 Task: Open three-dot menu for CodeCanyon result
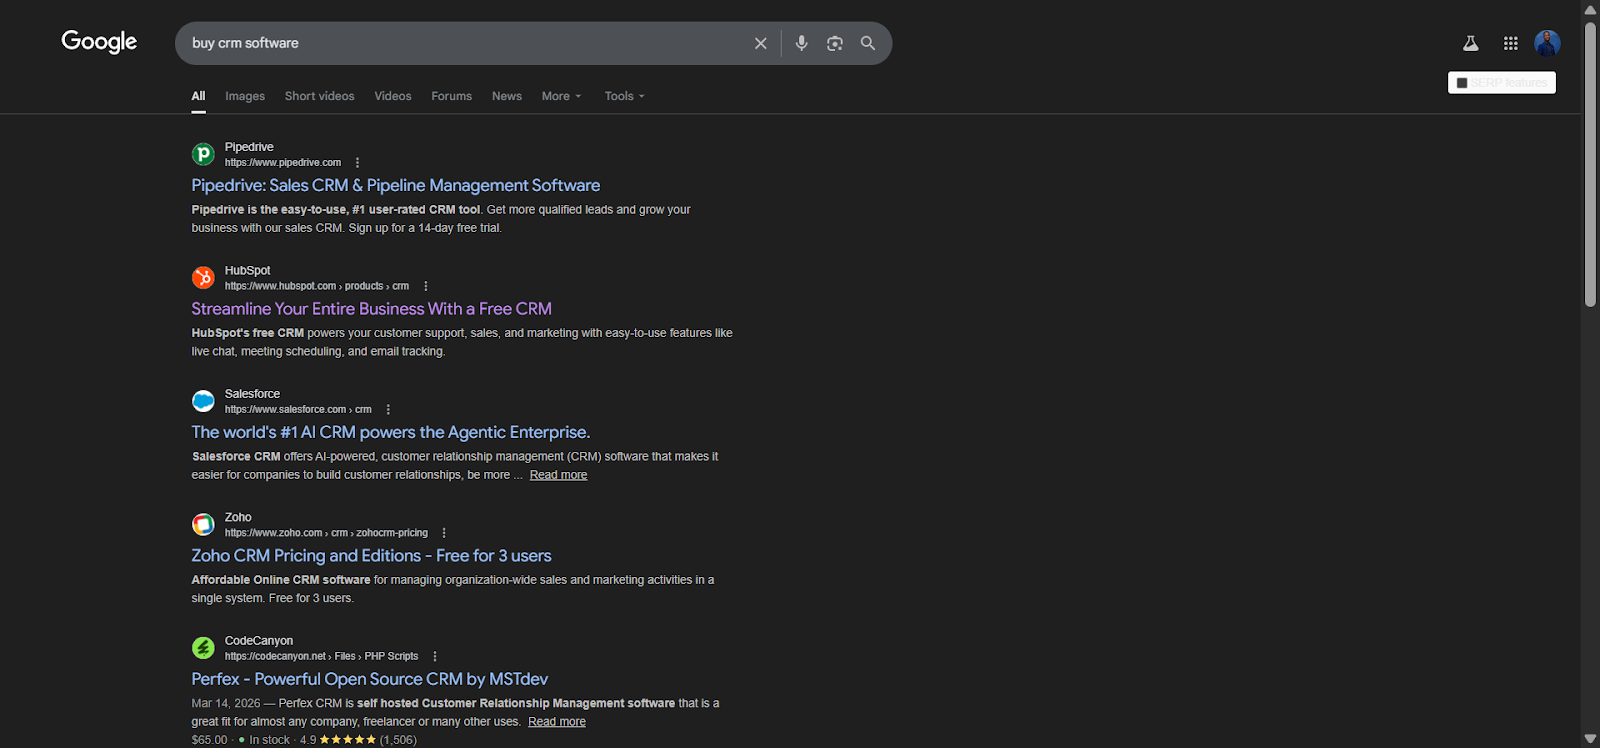click(435, 657)
